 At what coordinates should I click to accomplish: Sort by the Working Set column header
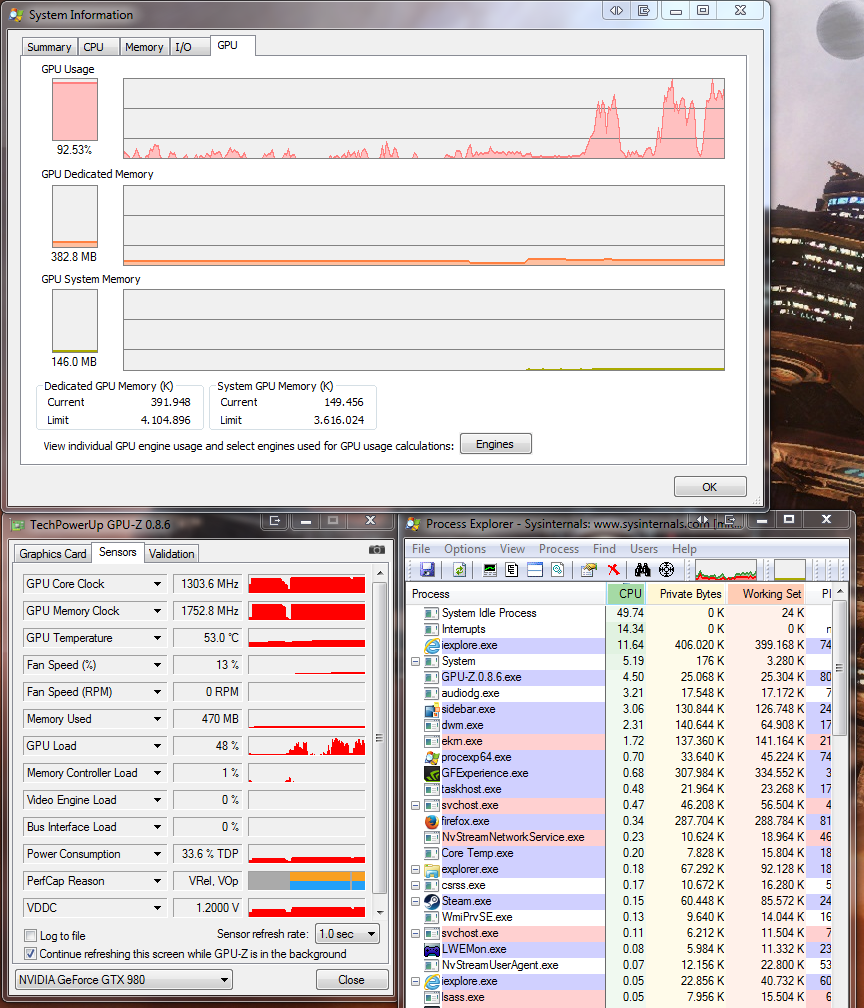[768, 594]
